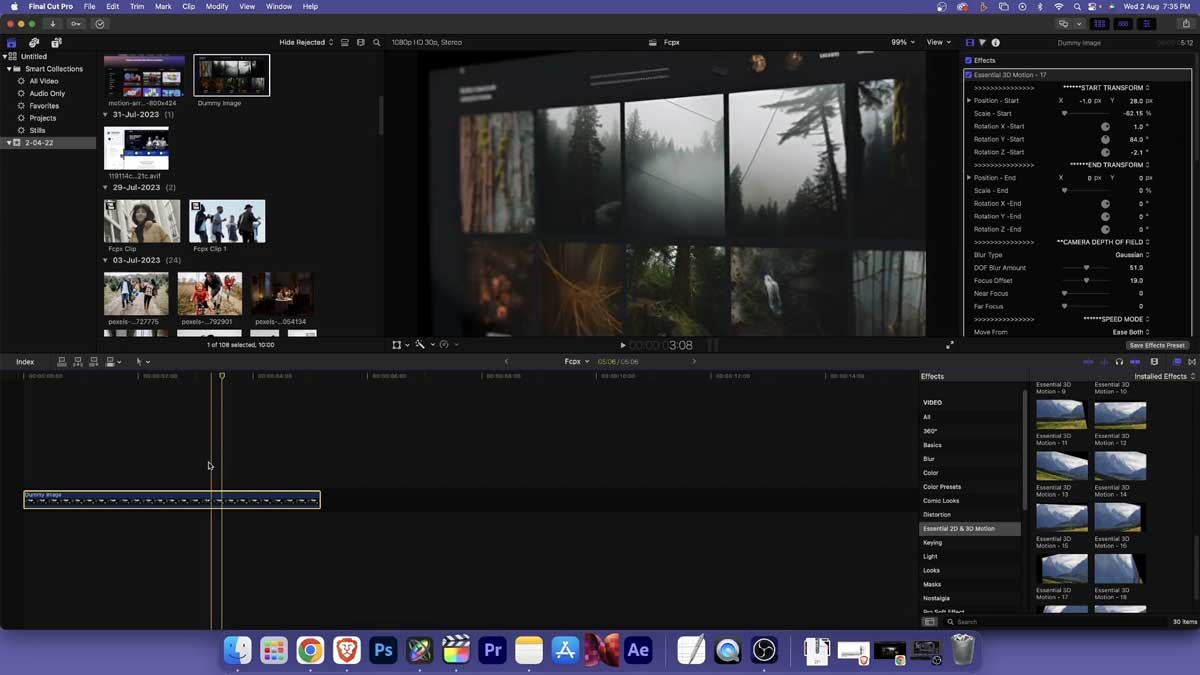Adjust the Focus Offset slider
Image resolution: width=1200 pixels, height=675 pixels.
pos(1086,281)
